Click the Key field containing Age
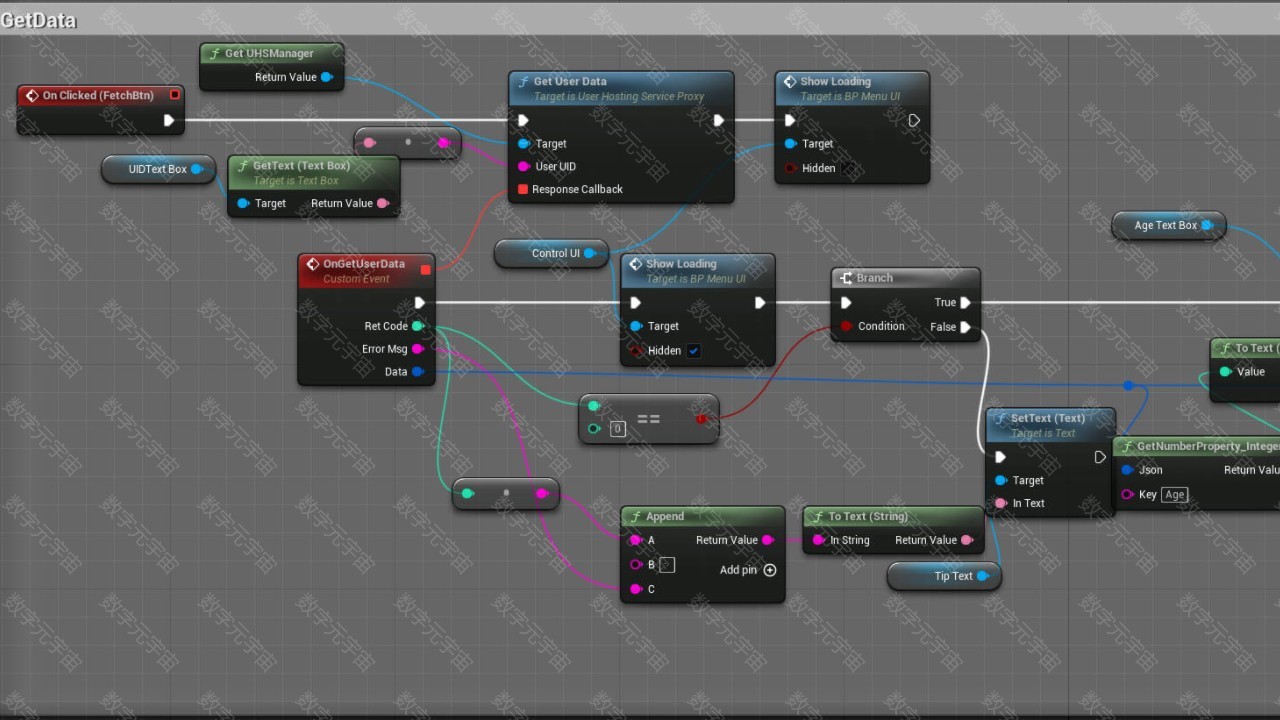Screen dimensions: 1280x720 click(1175, 494)
